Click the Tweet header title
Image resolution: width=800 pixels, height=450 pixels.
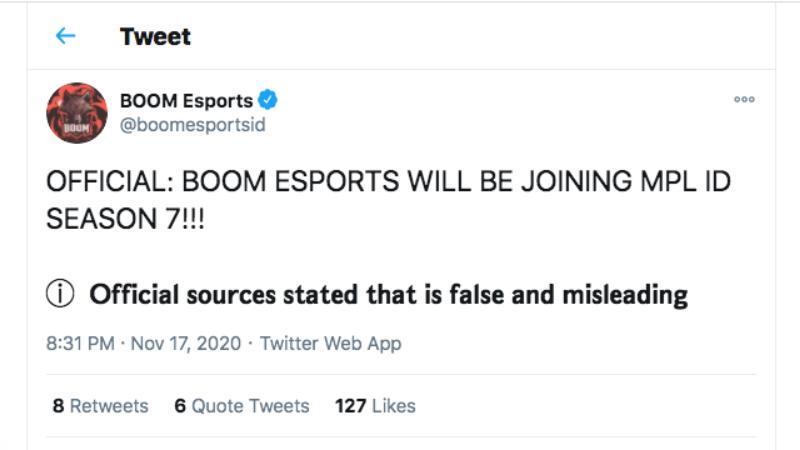pos(155,37)
